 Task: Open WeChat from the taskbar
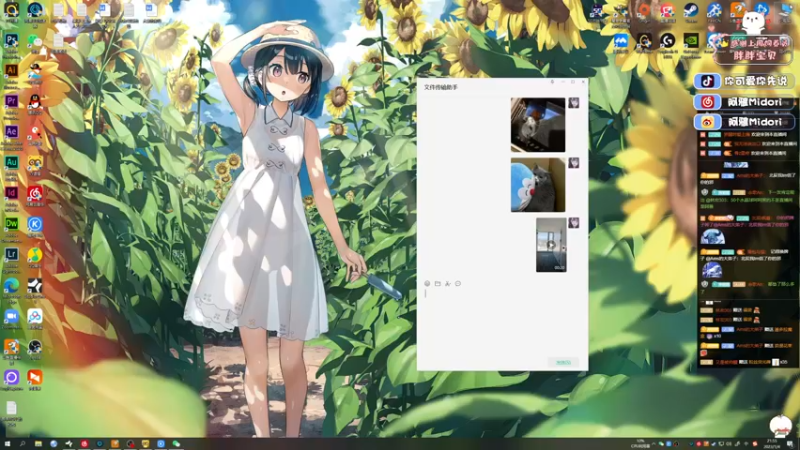tap(176, 444)
